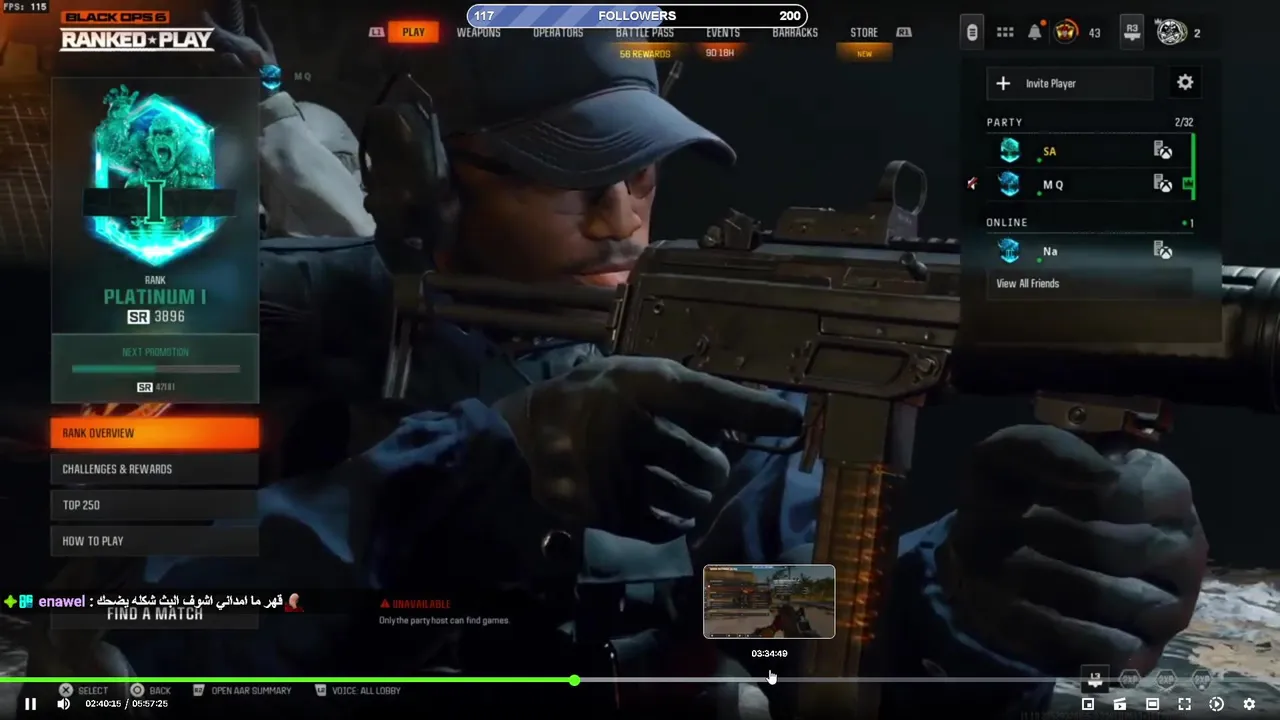Open CHALLENGES & REWARDS menu item
This screenshot has height=720, width=1280.
pyautogui.click(x=155, y=469)
